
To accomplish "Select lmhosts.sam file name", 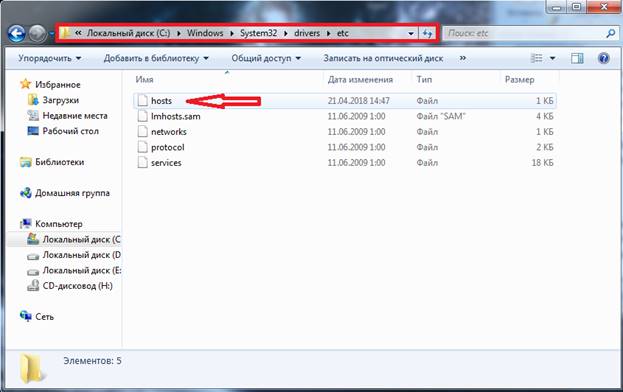I will click(x=176, y=116).
